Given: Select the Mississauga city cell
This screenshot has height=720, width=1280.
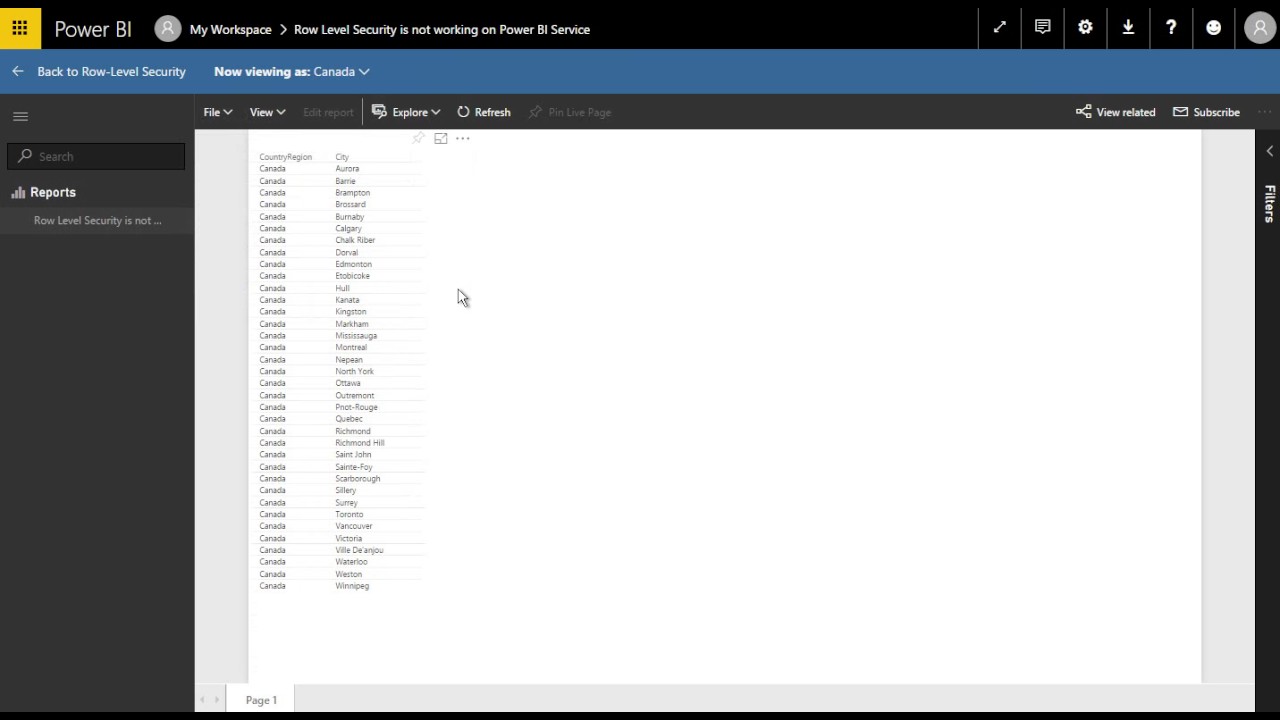Looking at the screenshot, I should click(x=356, y=336).
